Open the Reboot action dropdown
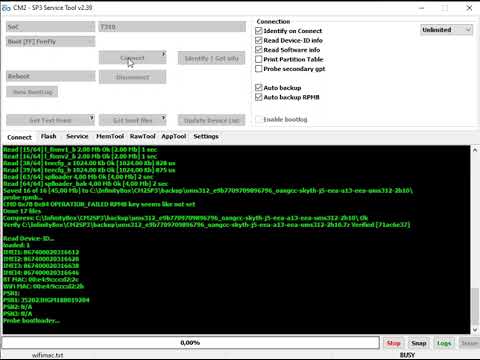 51,76
